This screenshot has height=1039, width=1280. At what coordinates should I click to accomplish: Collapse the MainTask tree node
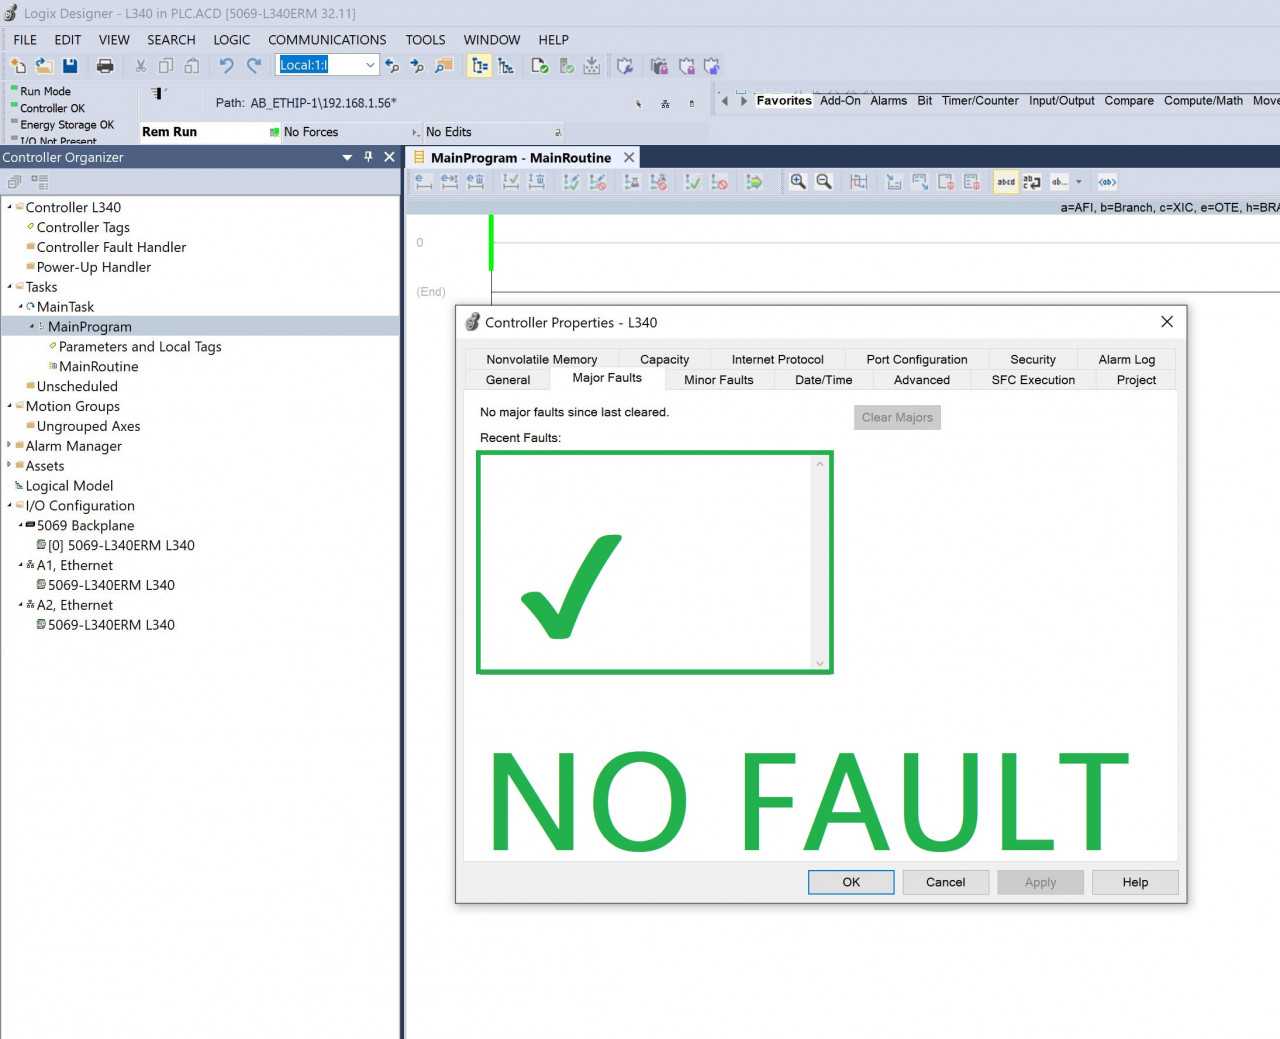click(x=20, y=307)
